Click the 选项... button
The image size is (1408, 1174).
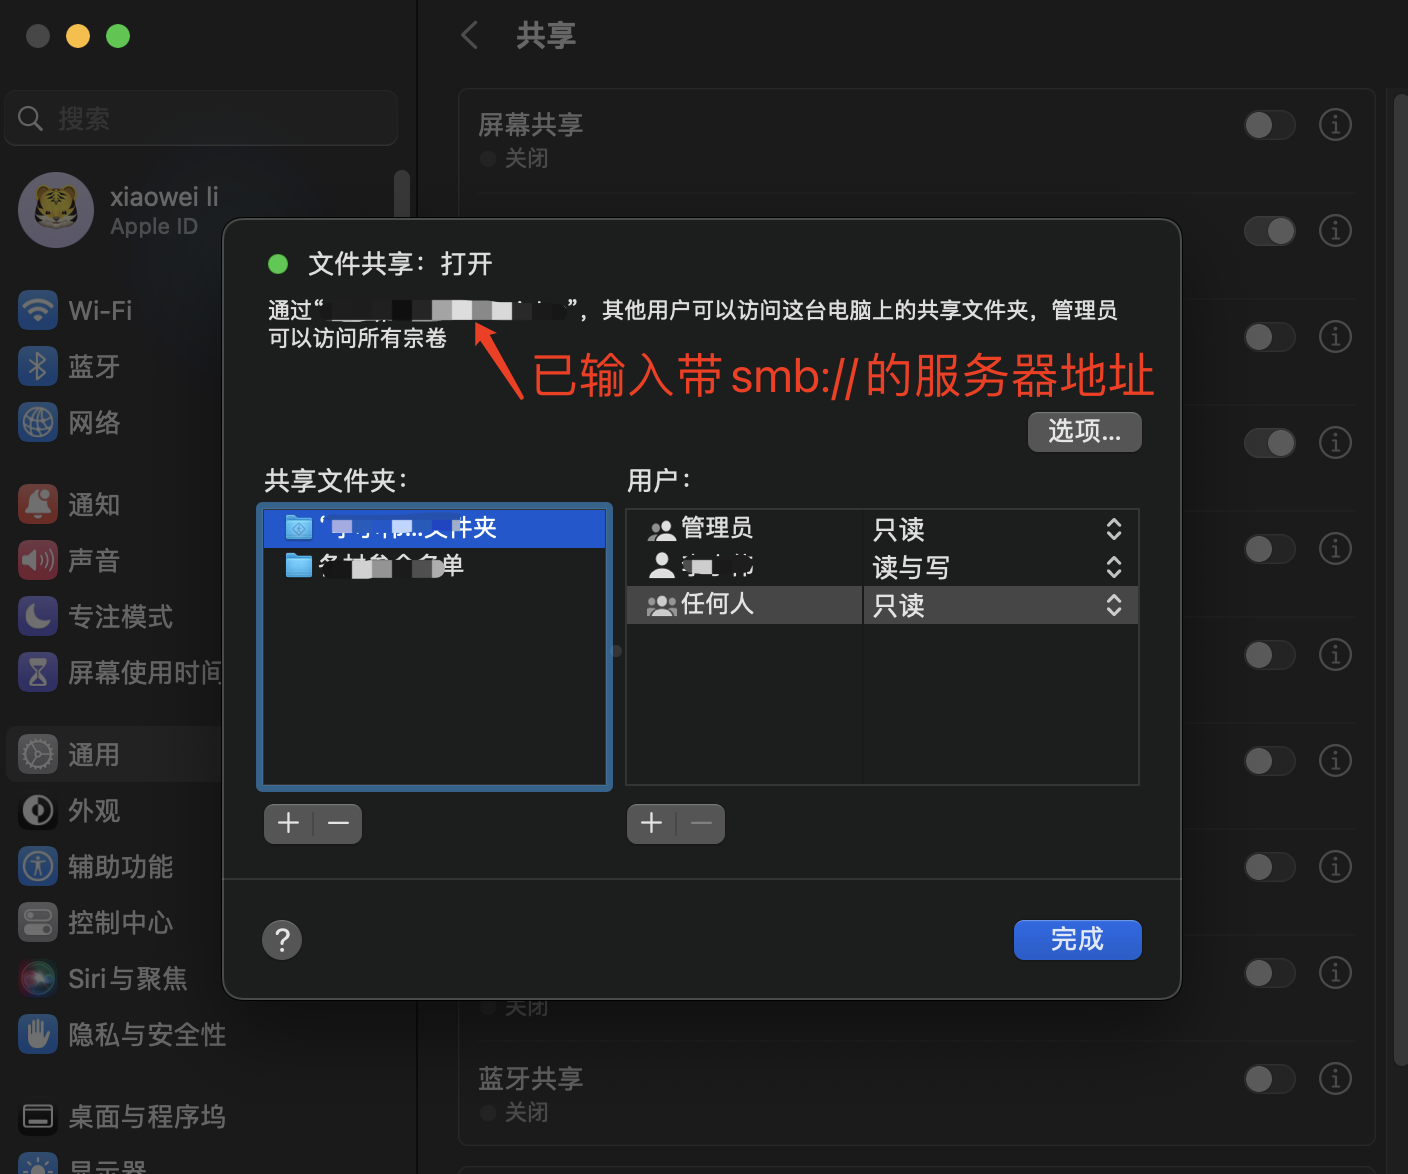(x=1085, y=432)
